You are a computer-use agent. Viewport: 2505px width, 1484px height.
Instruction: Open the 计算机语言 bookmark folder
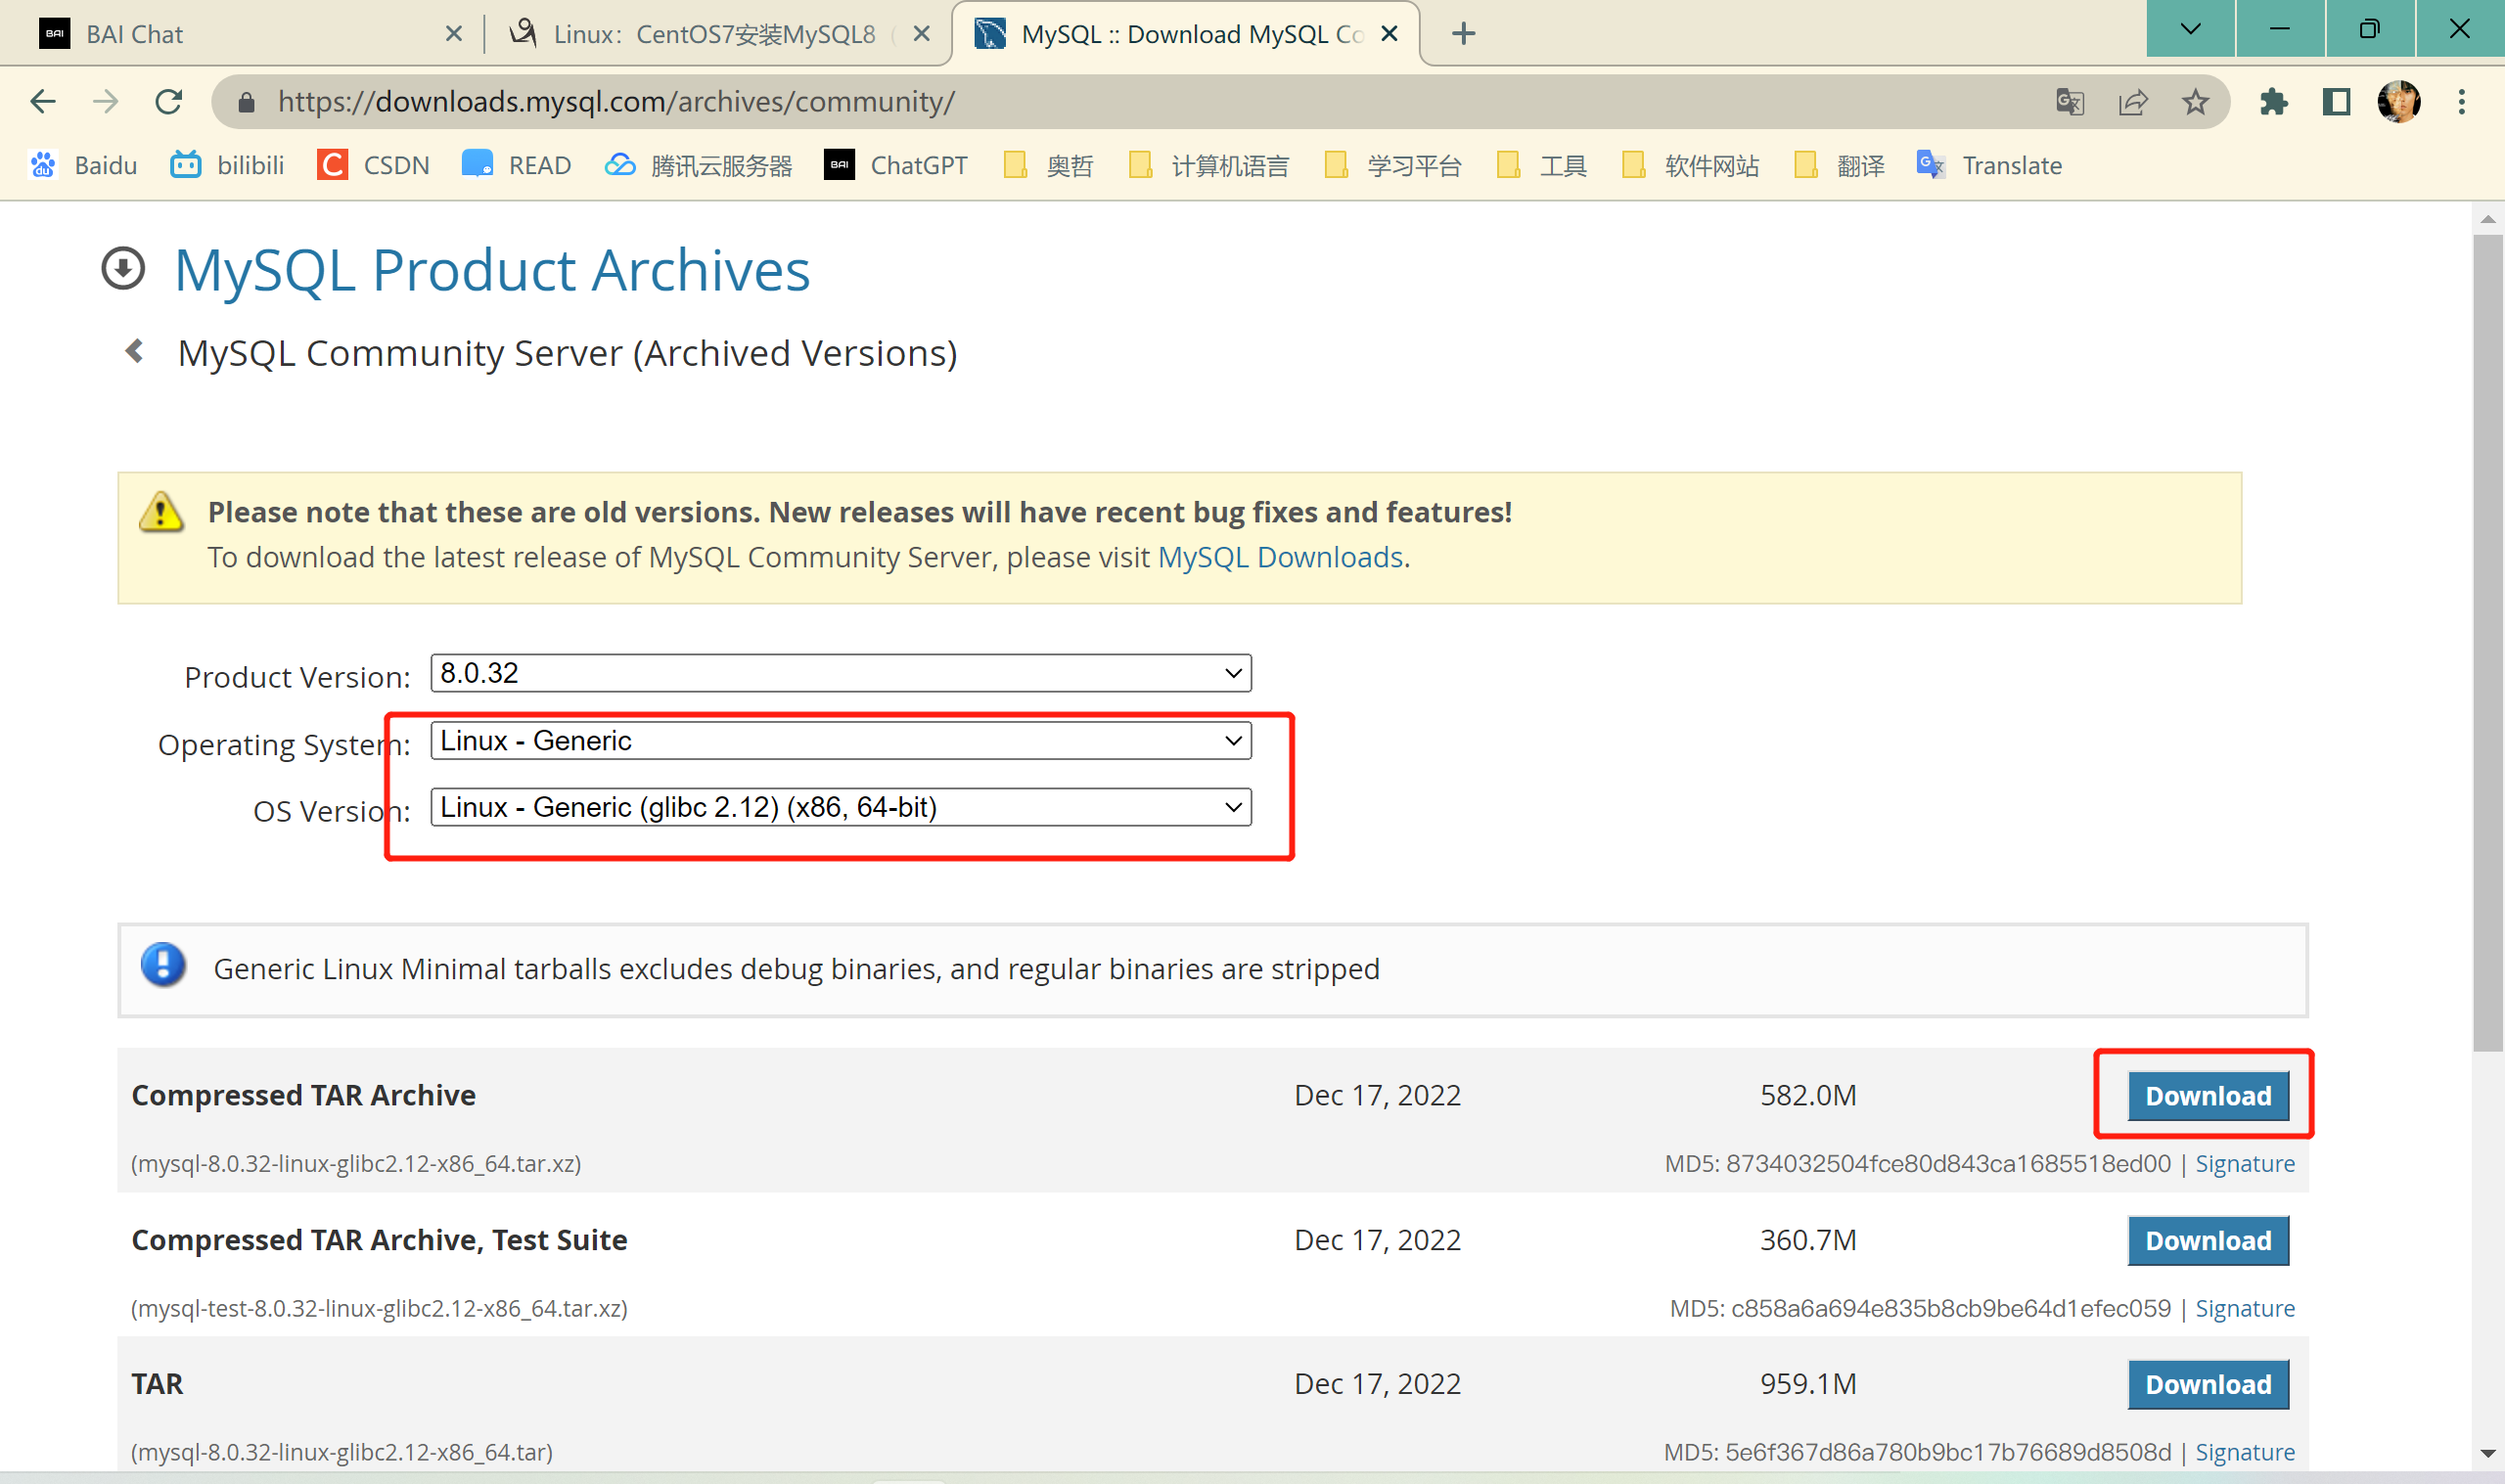coord(1208,165)
